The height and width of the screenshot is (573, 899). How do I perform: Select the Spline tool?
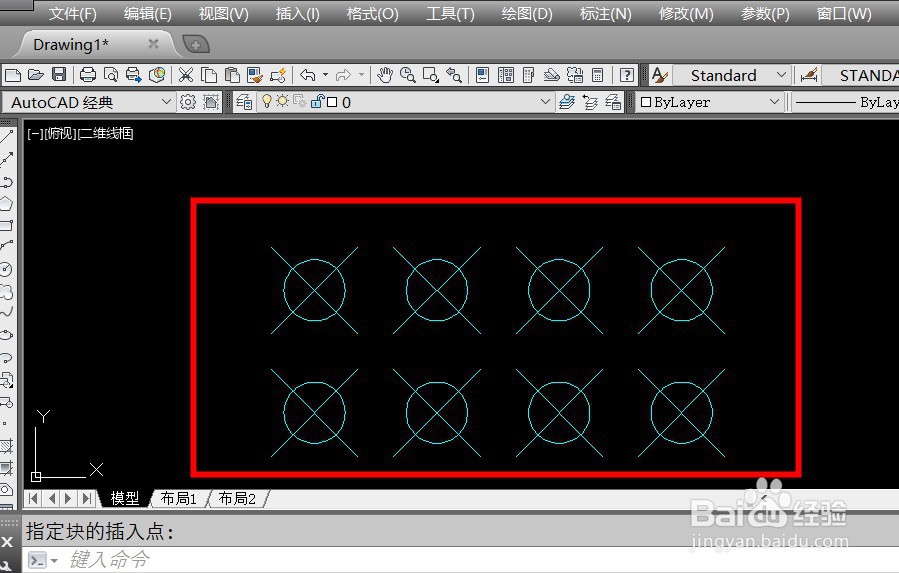[x=6, y=313]
